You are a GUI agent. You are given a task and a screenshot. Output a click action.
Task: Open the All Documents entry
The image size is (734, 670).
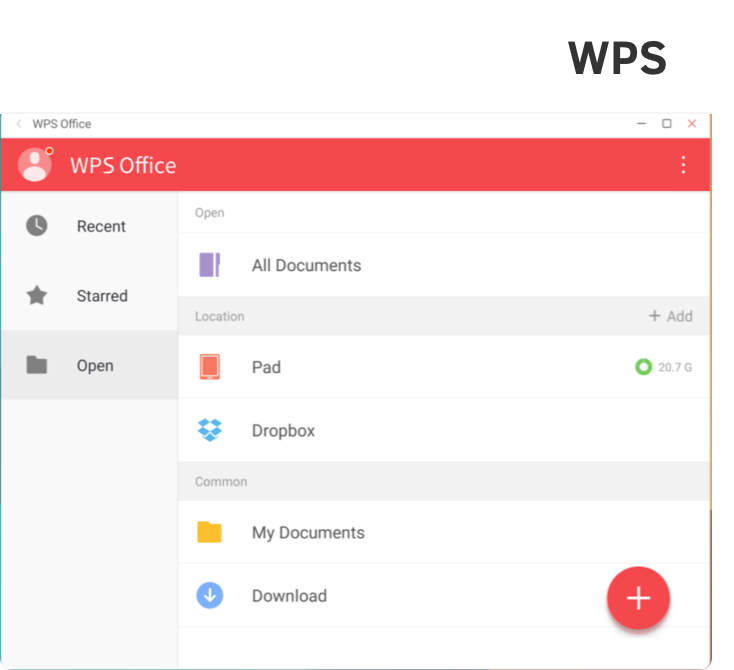306,266
